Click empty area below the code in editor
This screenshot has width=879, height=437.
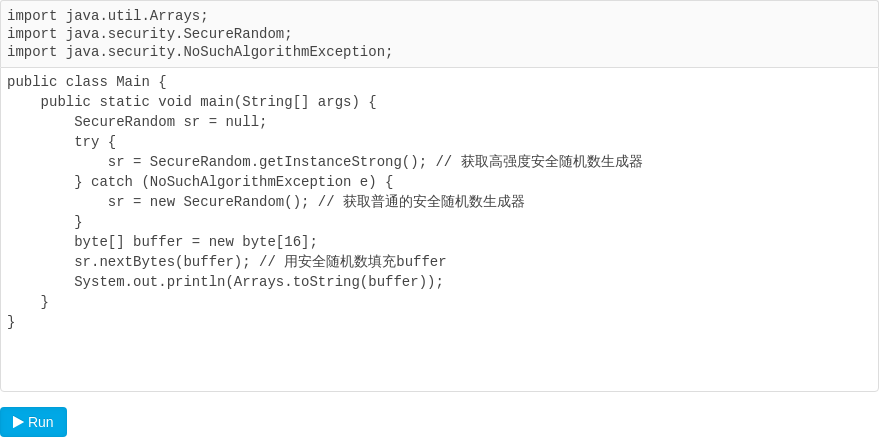coord(439,360)
